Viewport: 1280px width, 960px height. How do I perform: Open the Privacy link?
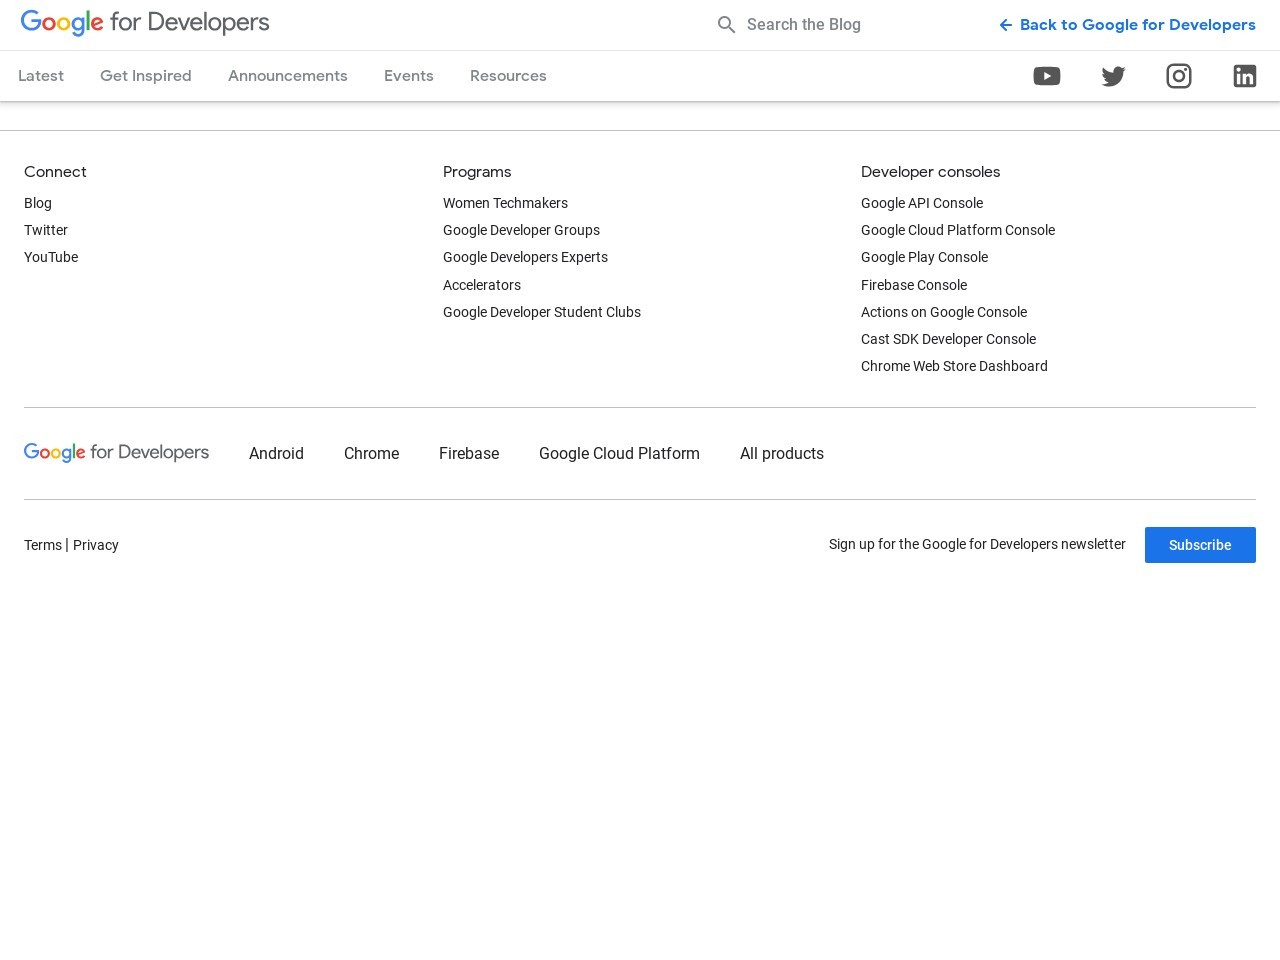coord(96,545)
